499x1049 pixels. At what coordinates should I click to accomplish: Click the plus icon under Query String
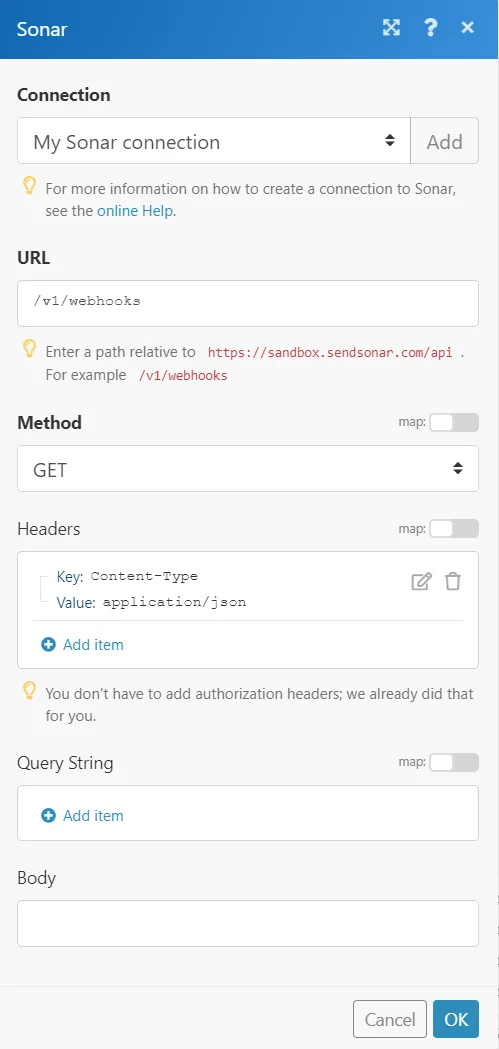click(48, 816)
